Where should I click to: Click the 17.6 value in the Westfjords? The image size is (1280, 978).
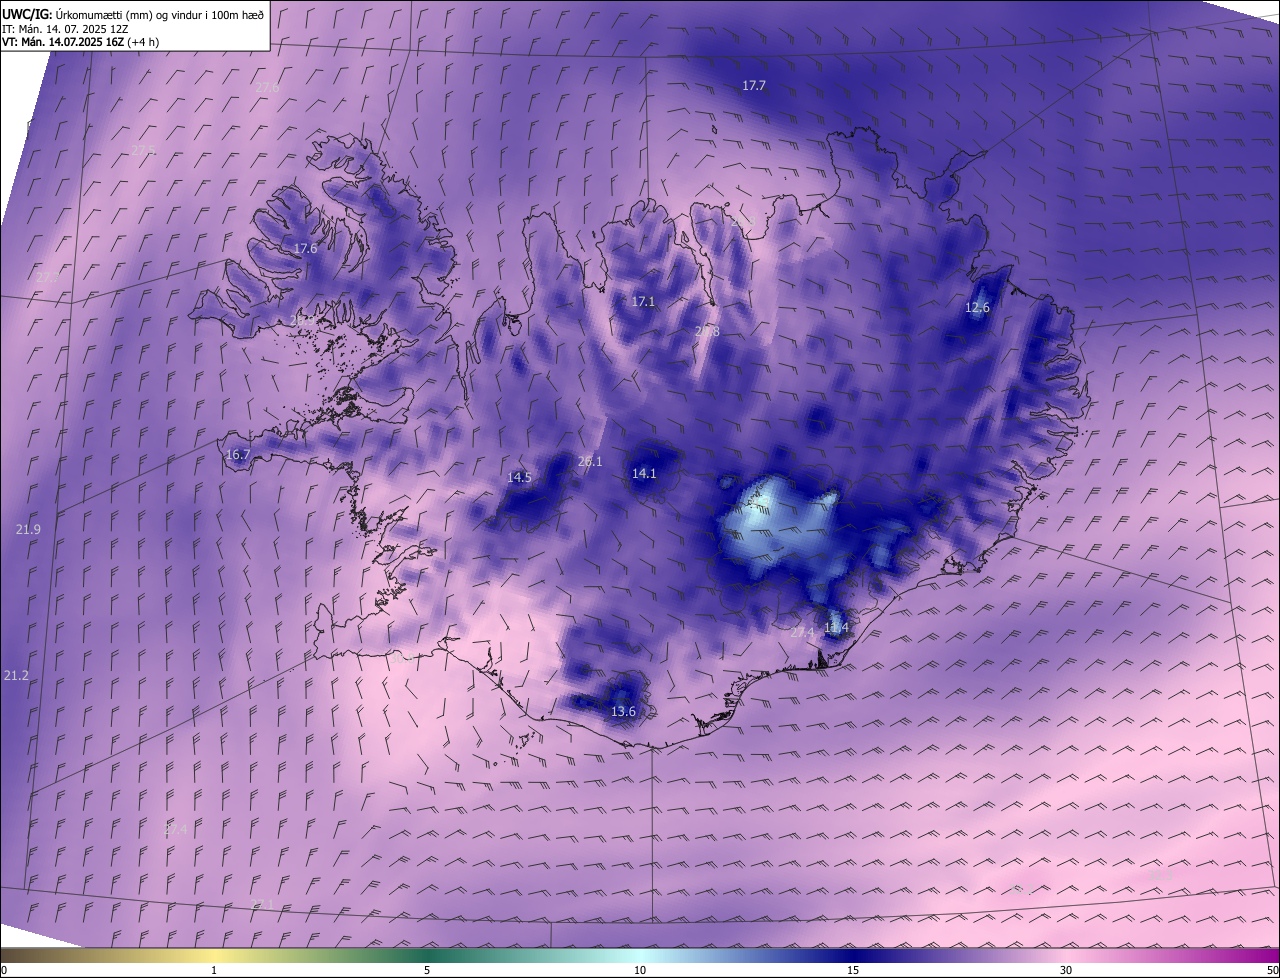[305, 248]
